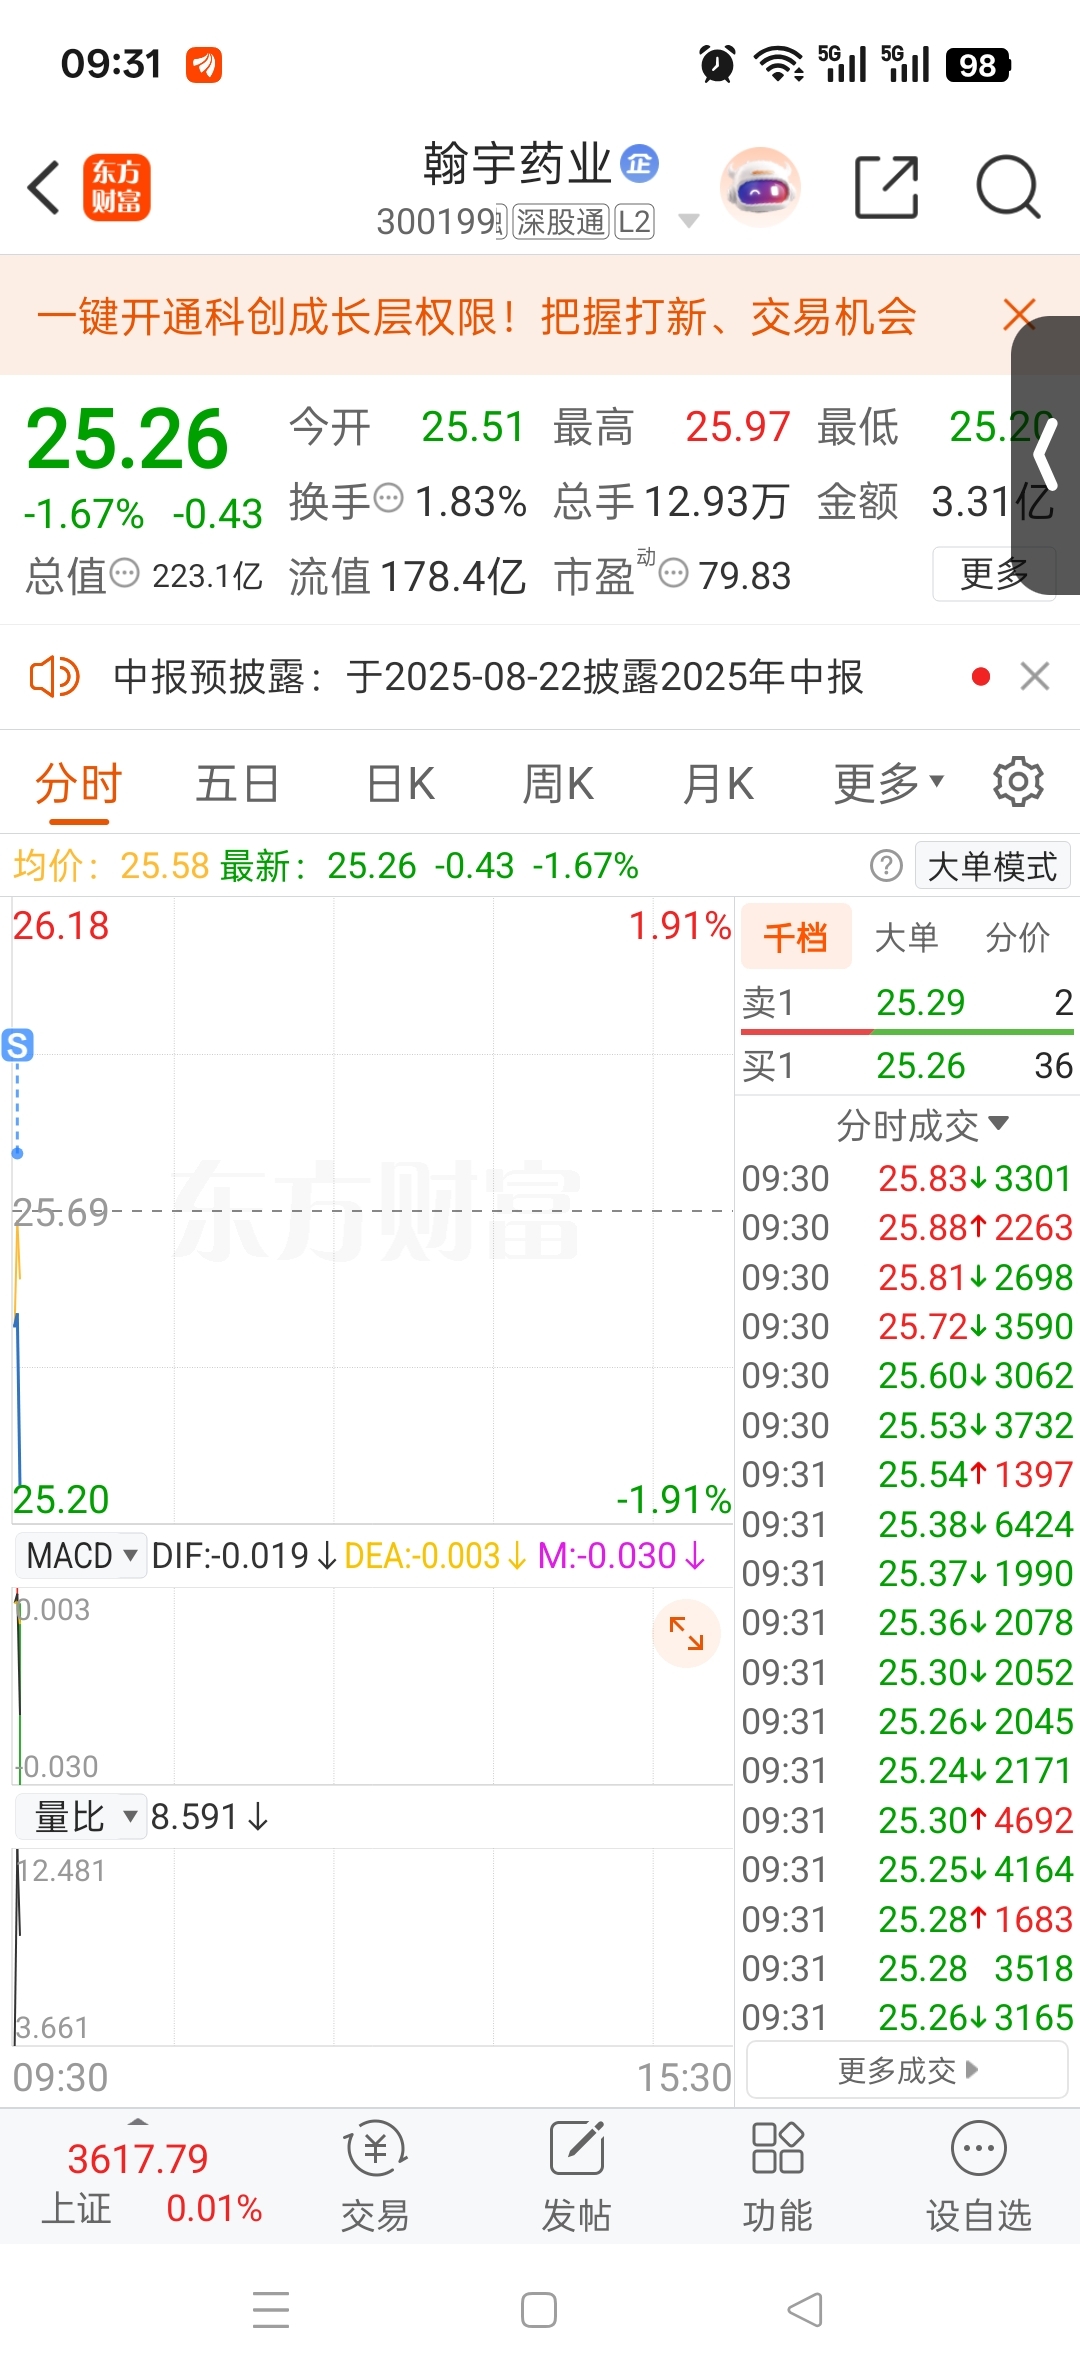Change 量比 indicator dropdown
The width and height of the screenshot is (1080, 2376).
click(x=81, y=1817)
